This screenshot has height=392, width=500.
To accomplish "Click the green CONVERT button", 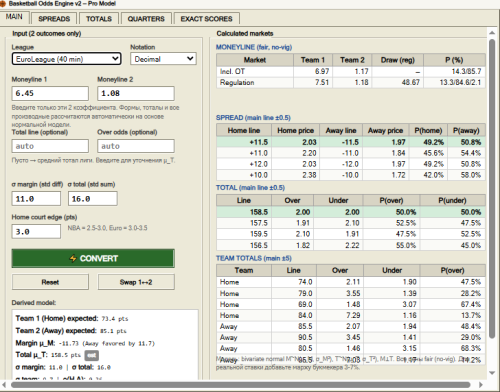I will point(93,258).
